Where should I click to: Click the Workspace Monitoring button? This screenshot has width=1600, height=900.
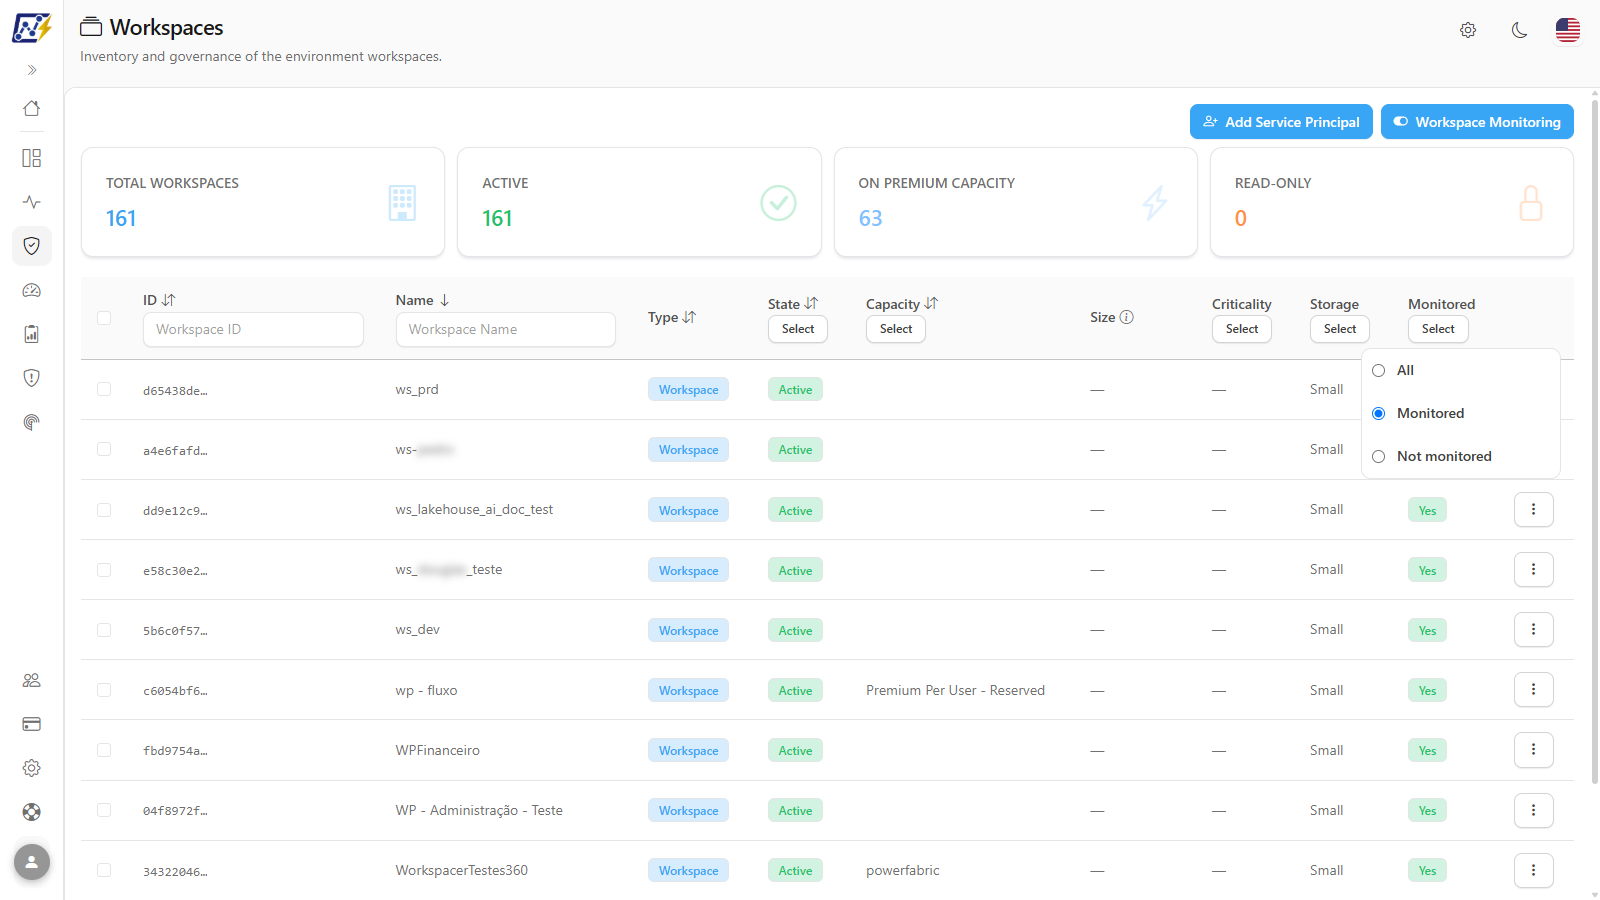pyautogui.click(x=1477, y=122)
